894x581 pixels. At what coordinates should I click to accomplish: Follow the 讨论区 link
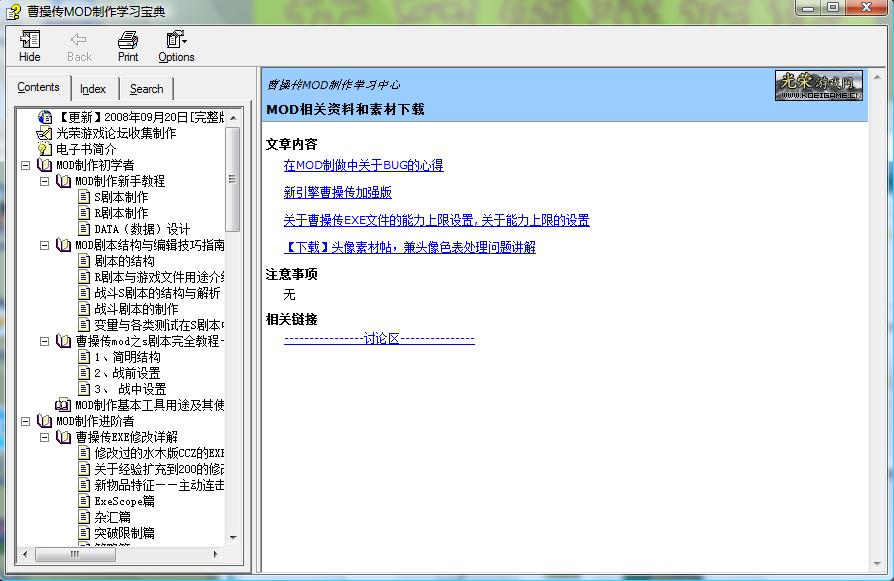[x=379, y=339]
